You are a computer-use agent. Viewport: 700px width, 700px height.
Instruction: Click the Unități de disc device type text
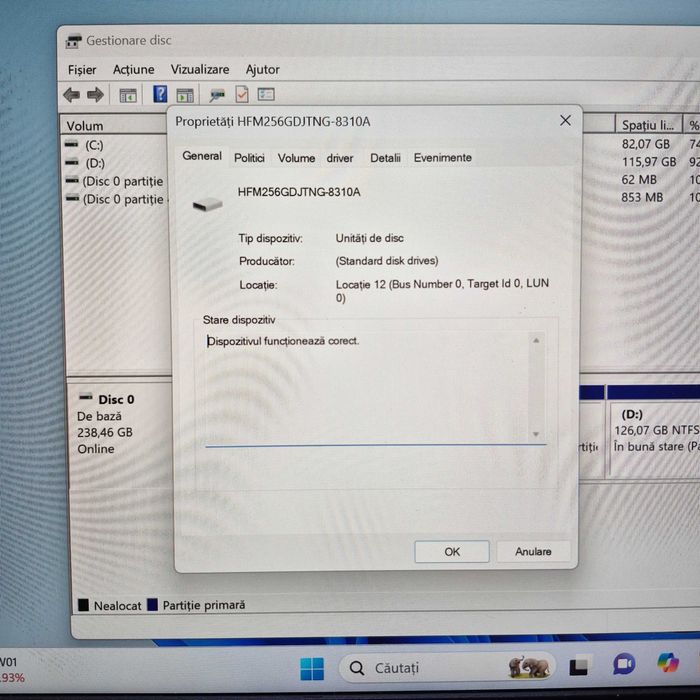[x=369, y=238]
